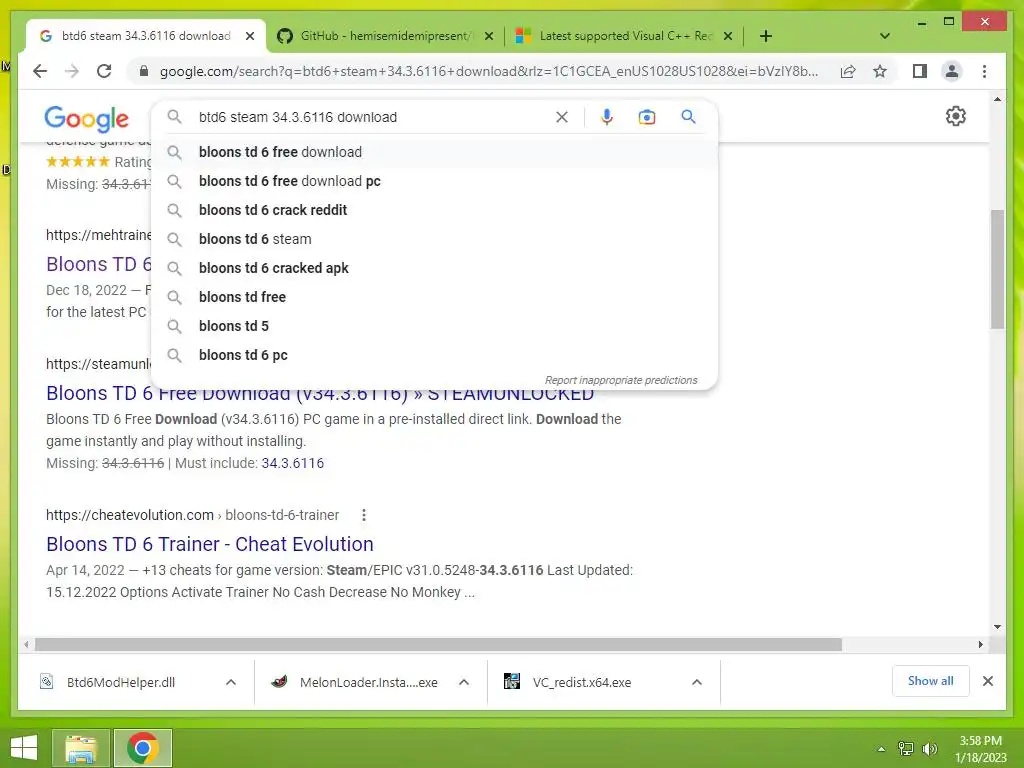Choose suggestion bloons td free
The height and width of the screenshot is (768, 1024).
pyautogui.click(x=434, y=297)
